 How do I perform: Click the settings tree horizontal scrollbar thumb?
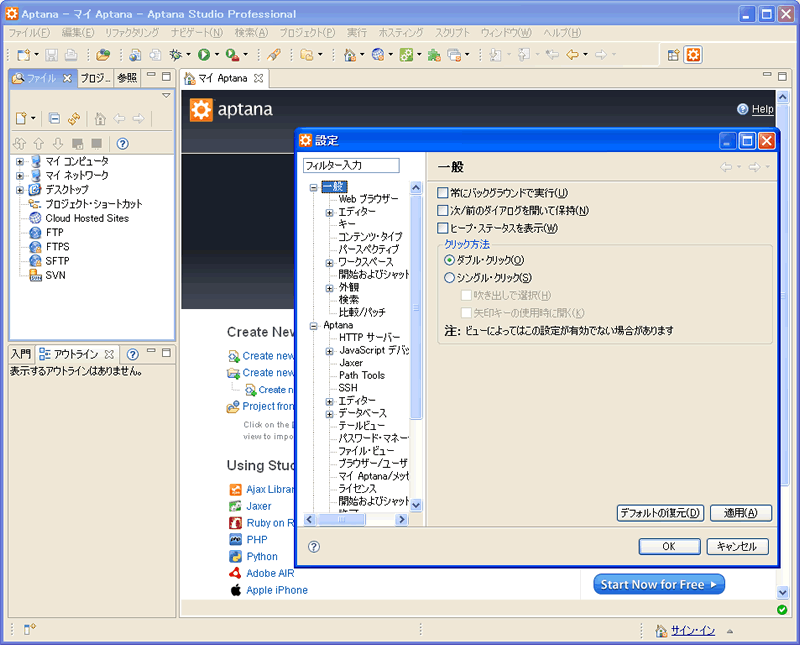pos(341,519)
